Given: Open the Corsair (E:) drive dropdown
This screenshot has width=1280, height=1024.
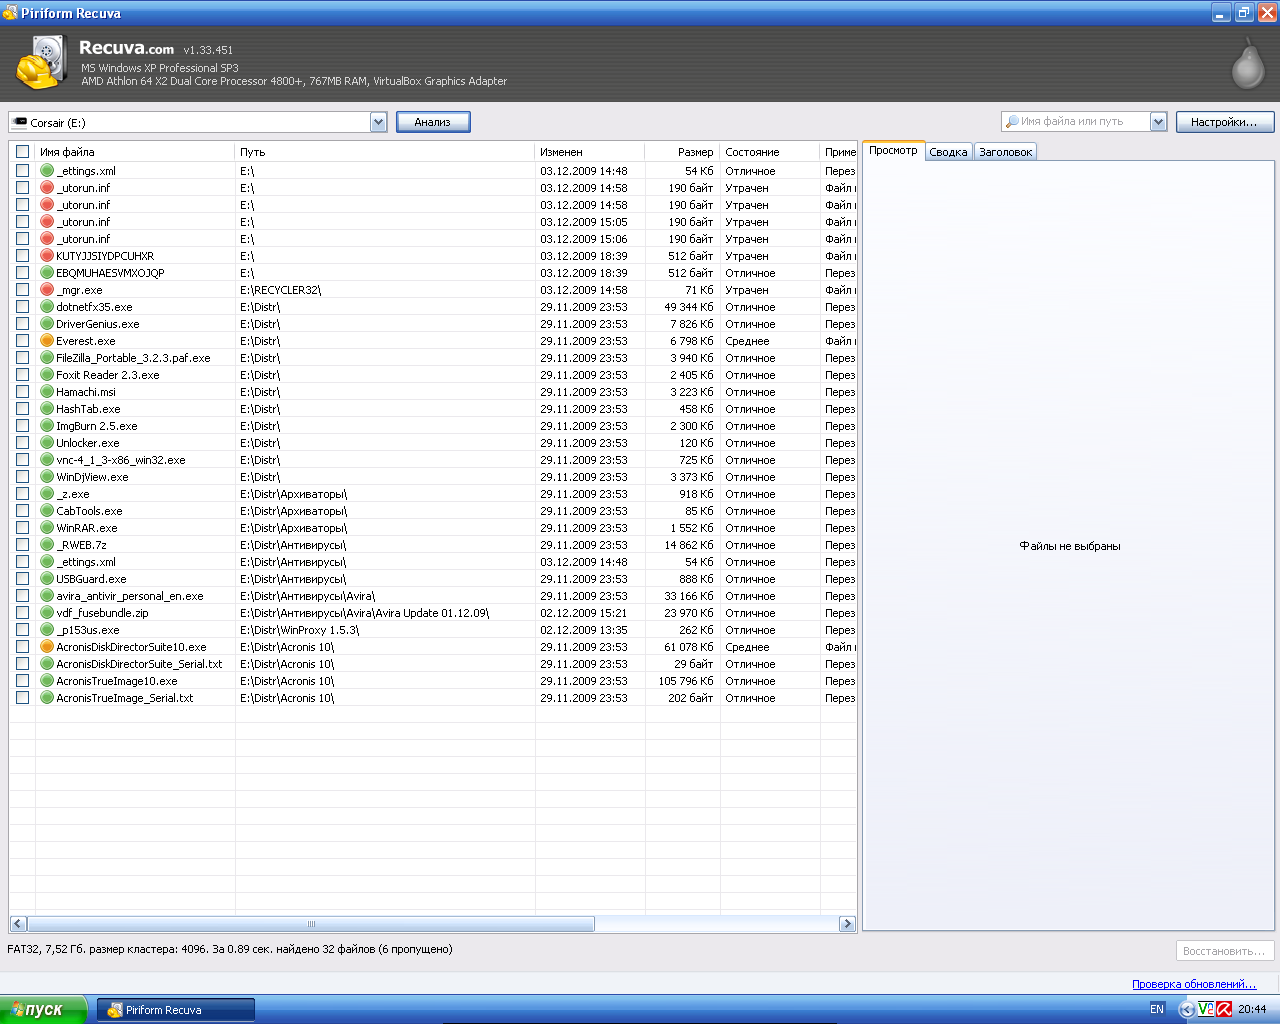Looking at the screenshot, I should (x=378, y=122).
